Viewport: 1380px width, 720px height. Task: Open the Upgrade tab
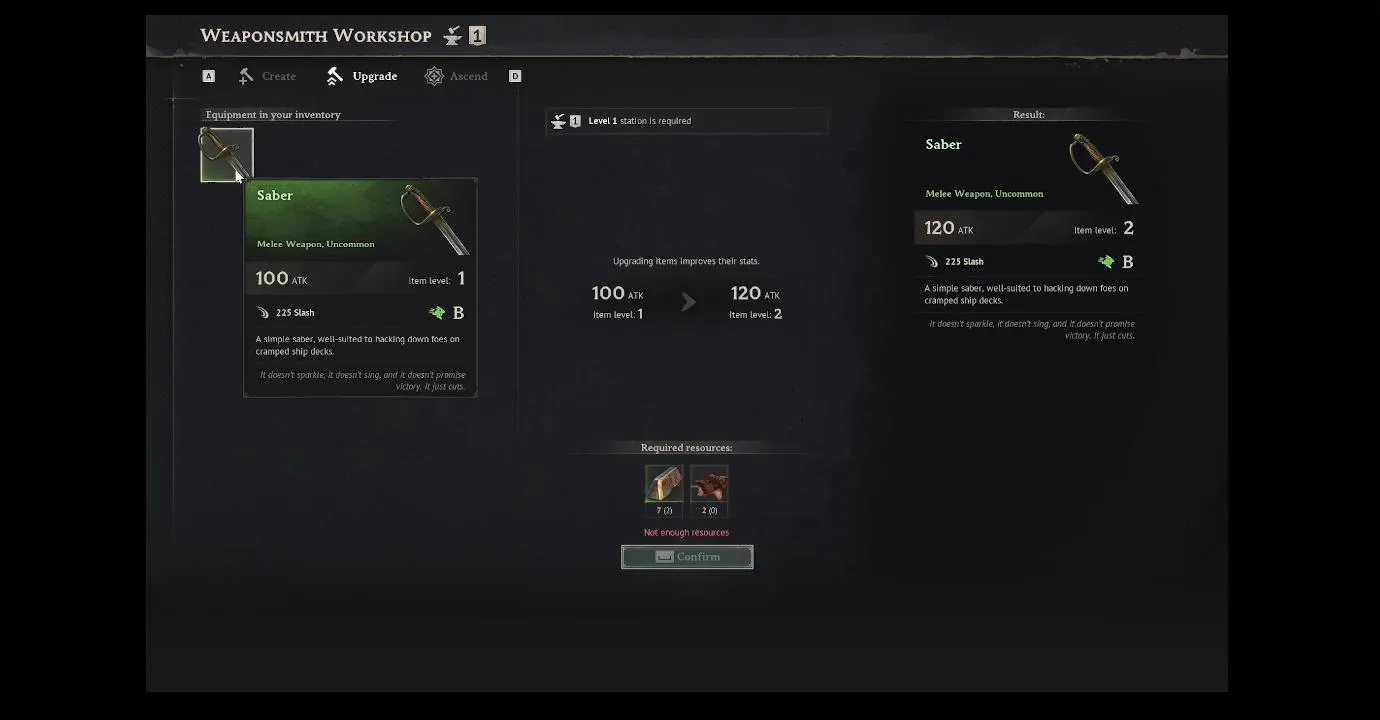(361, 76)
